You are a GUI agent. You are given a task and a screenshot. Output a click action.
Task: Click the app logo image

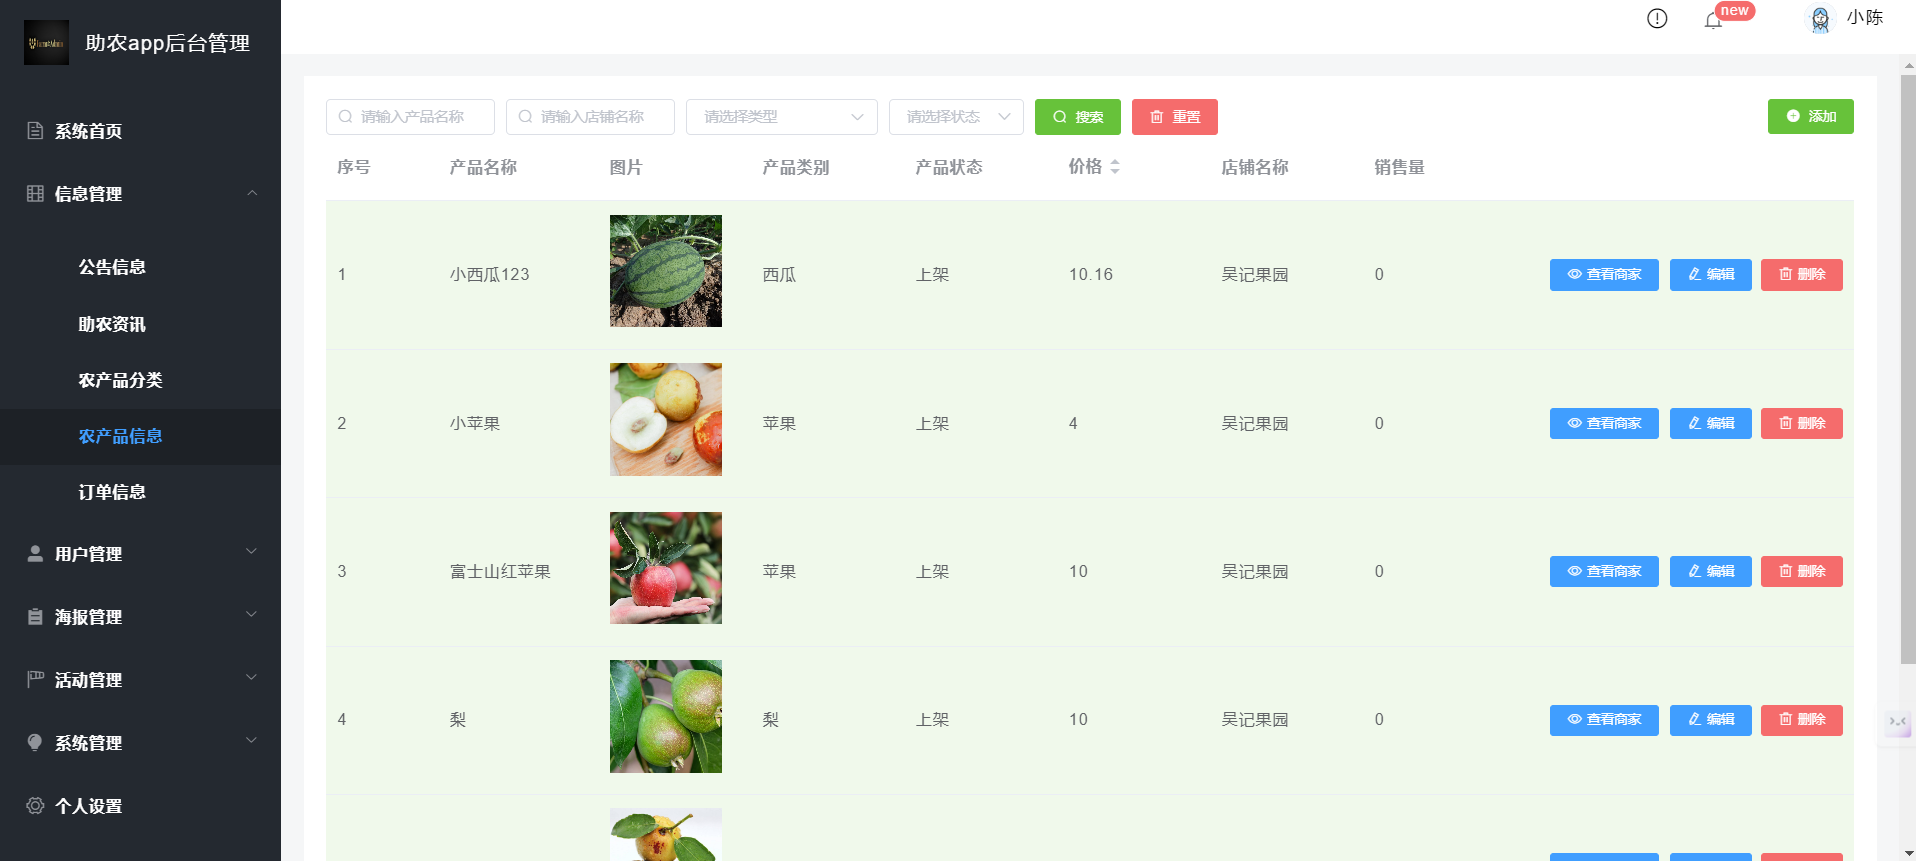(x=46, y=43)
